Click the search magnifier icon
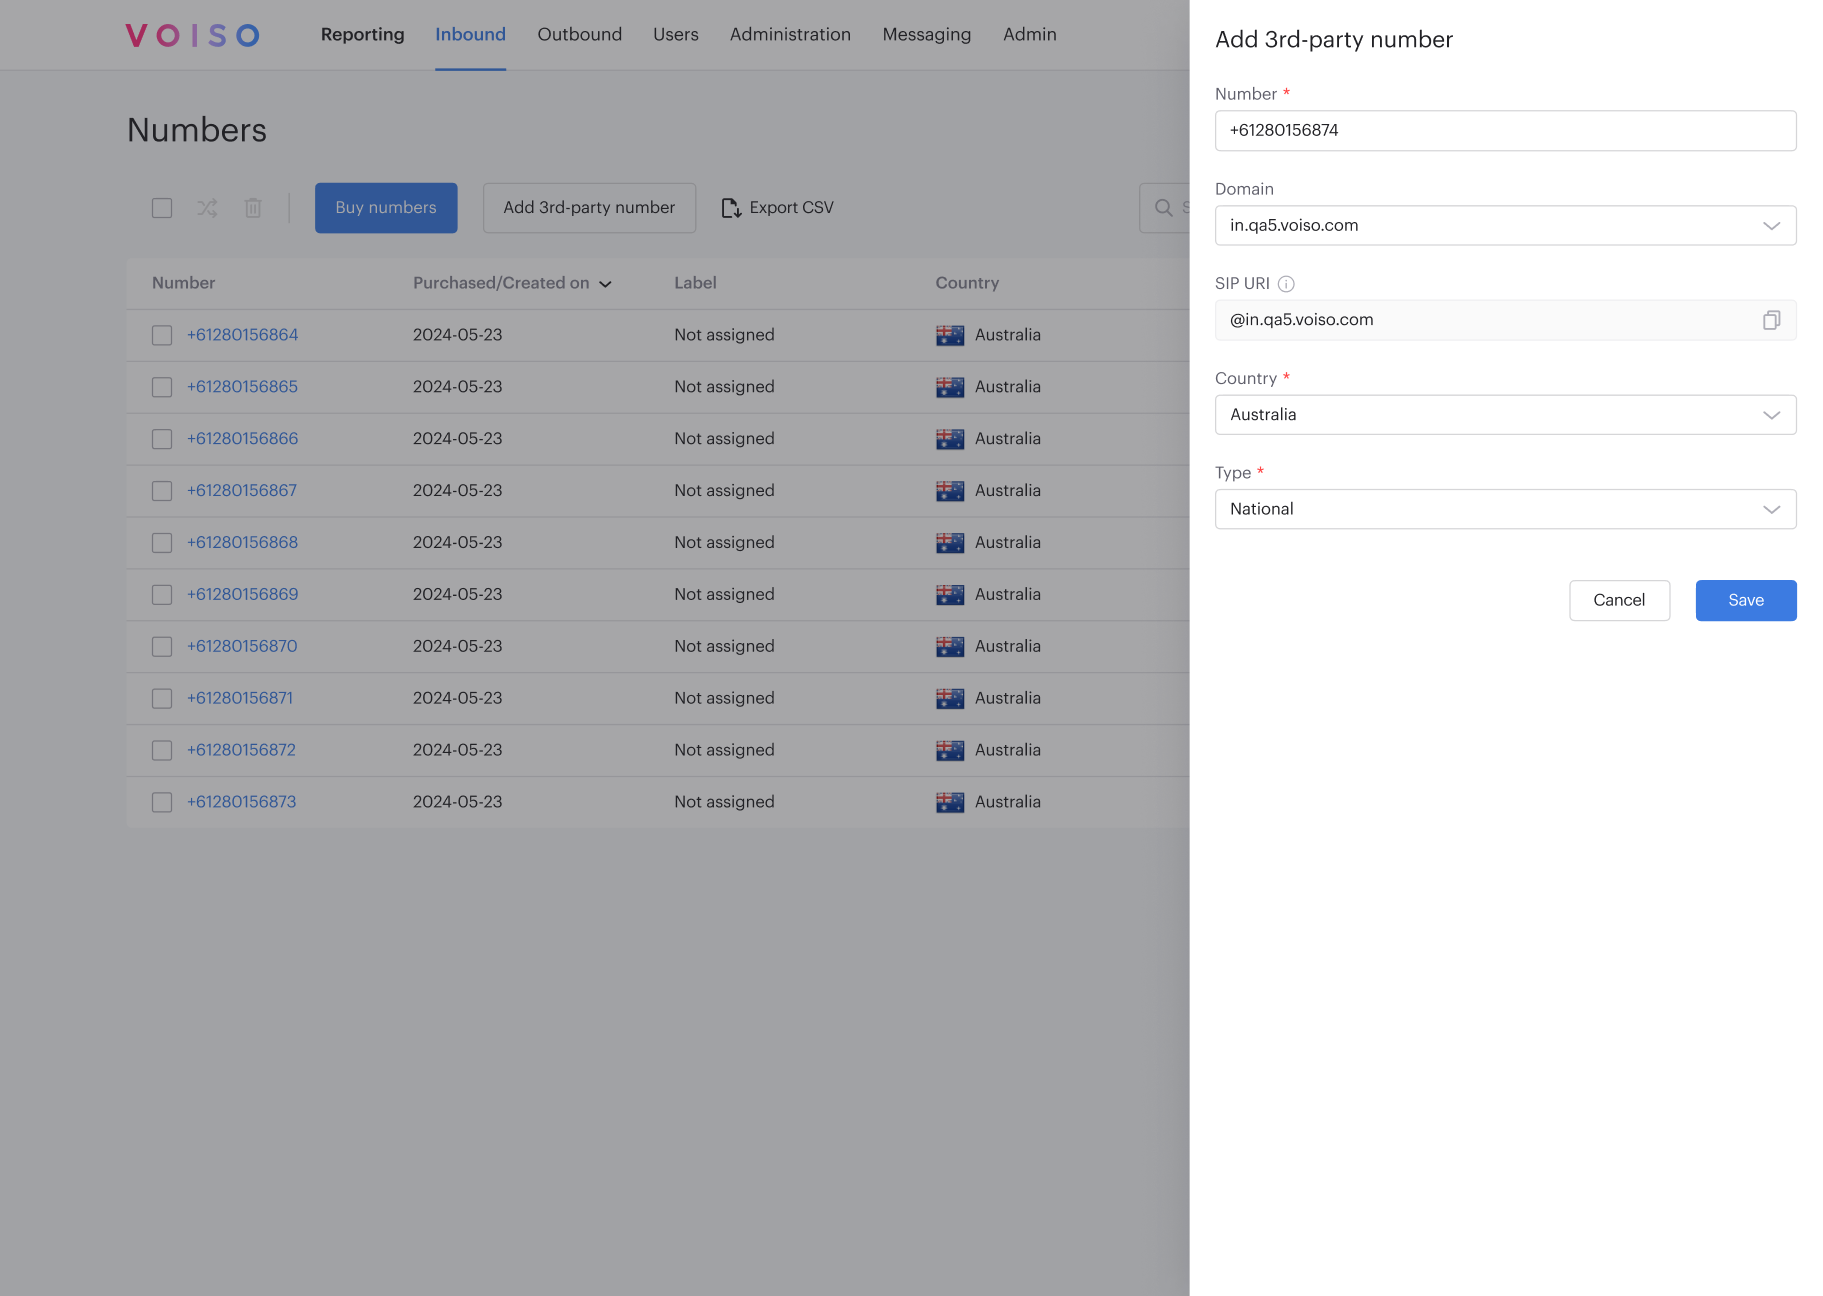Viewport: 1823px width, 1296px height. click(1163, 208)
